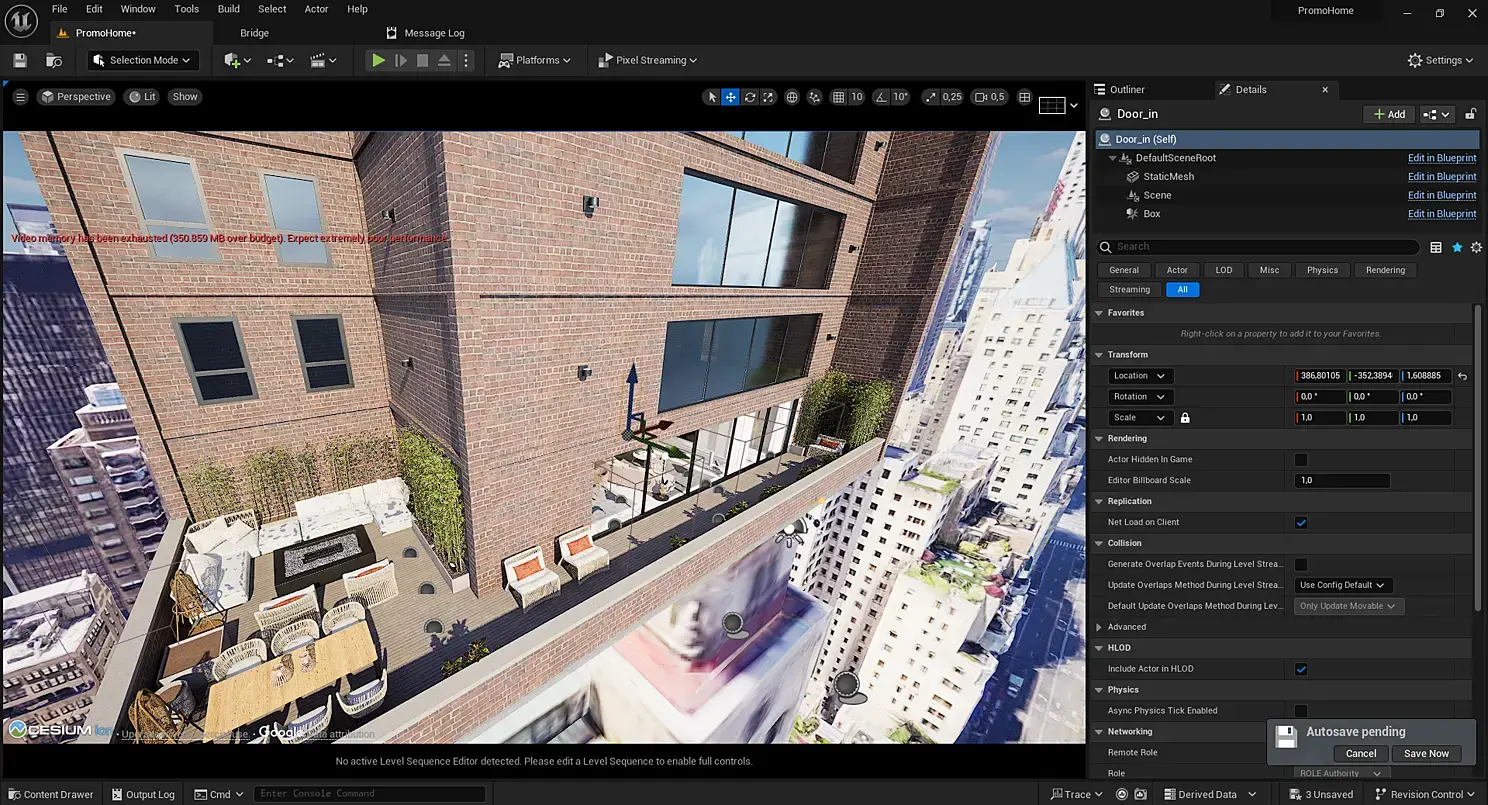
Task: Click the Editor Billboard Scale value field
Action: point(1341,481)
